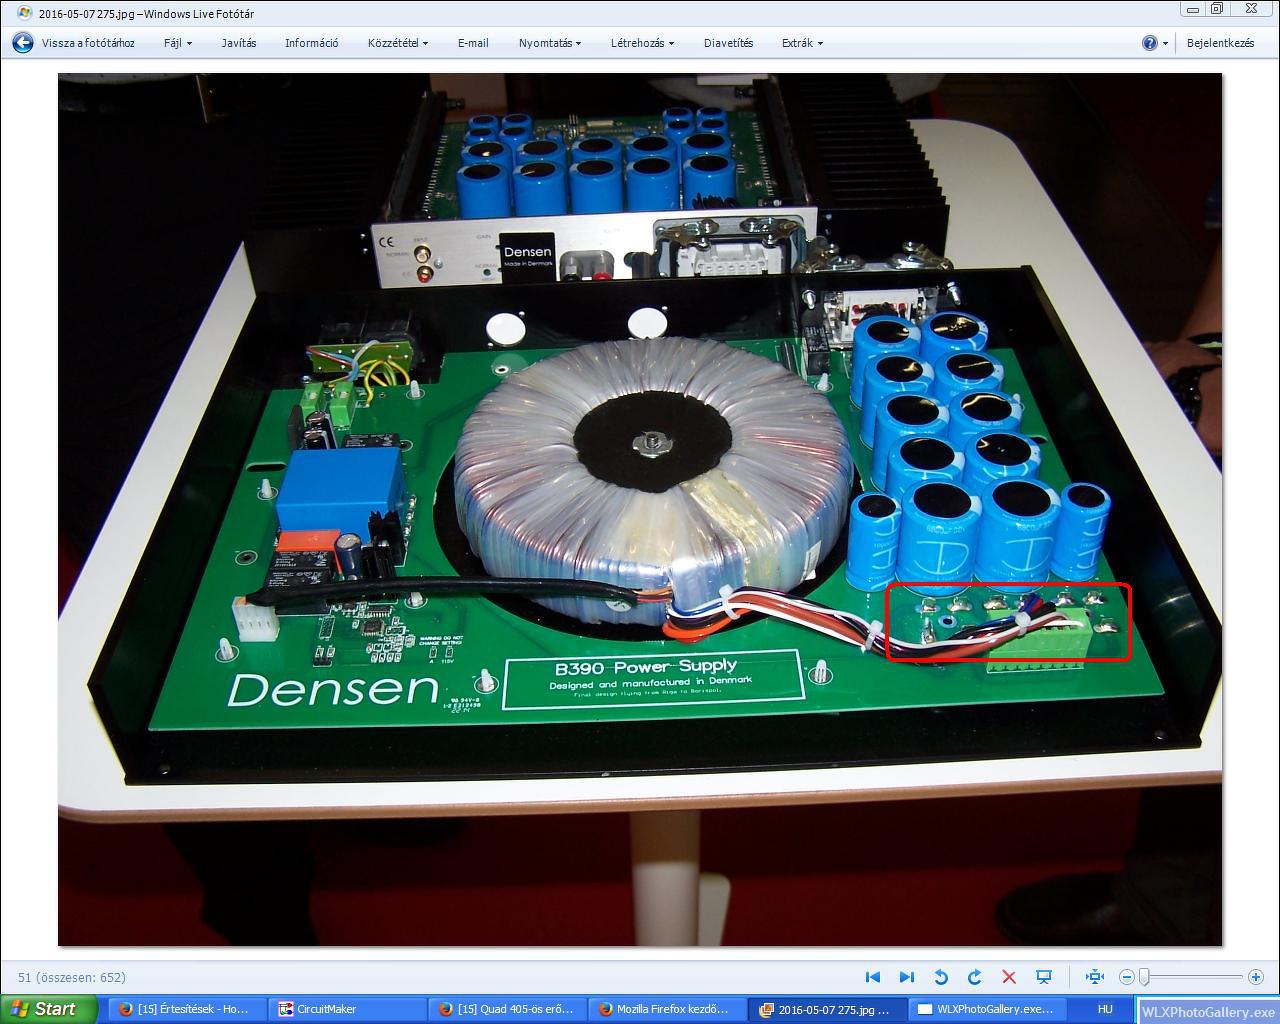Open the Fájl dropdown menu

tap(178, 43)
